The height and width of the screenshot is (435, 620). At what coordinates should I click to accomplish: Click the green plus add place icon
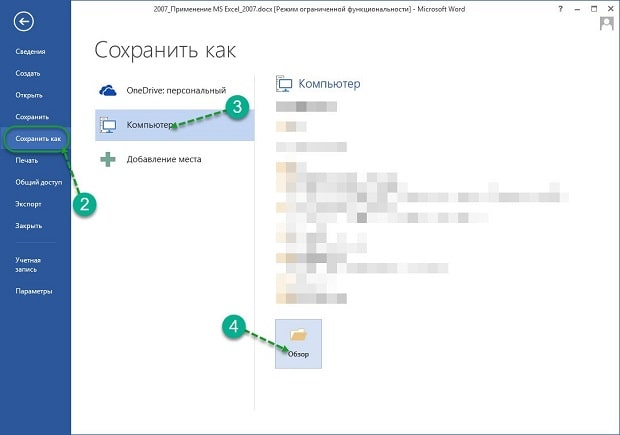[108, 159]
